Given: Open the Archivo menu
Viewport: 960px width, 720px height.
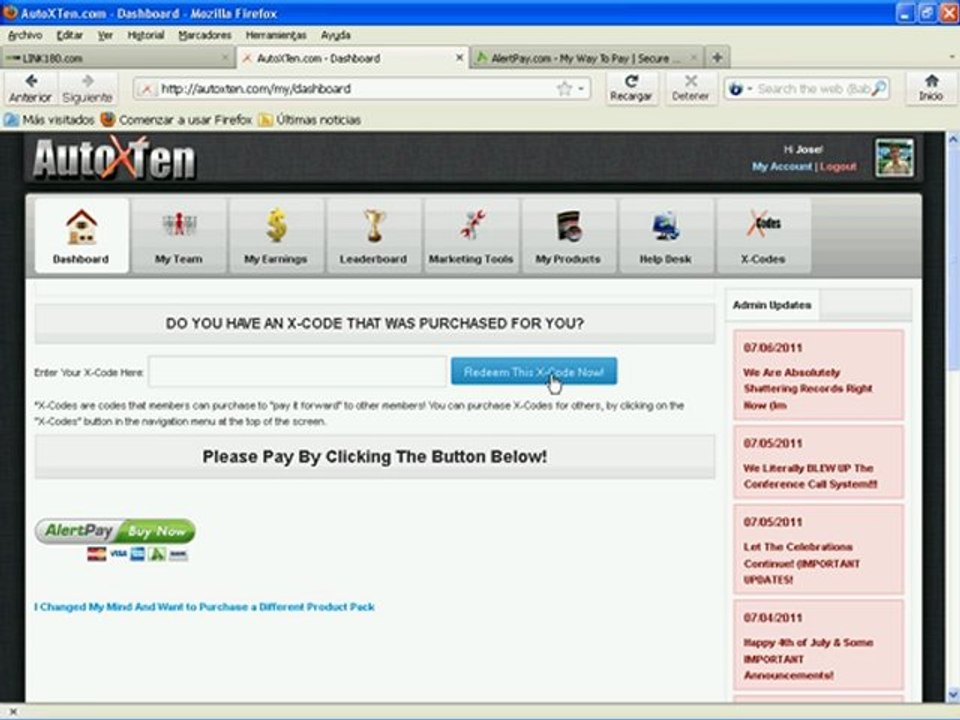Looking at the screenshot, I should 25,35.
